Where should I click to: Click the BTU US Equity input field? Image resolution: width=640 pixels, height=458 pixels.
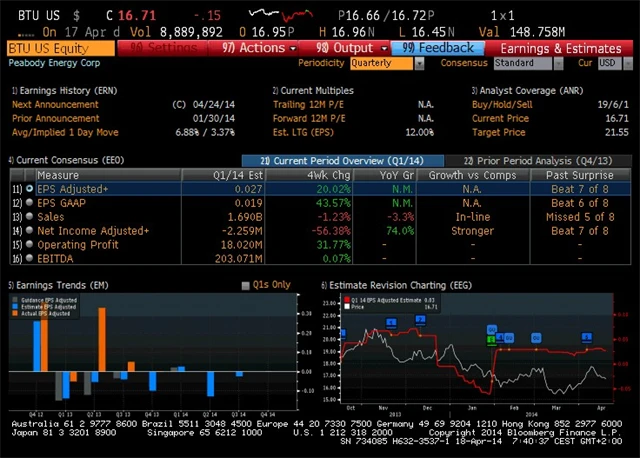pos(60,48)
